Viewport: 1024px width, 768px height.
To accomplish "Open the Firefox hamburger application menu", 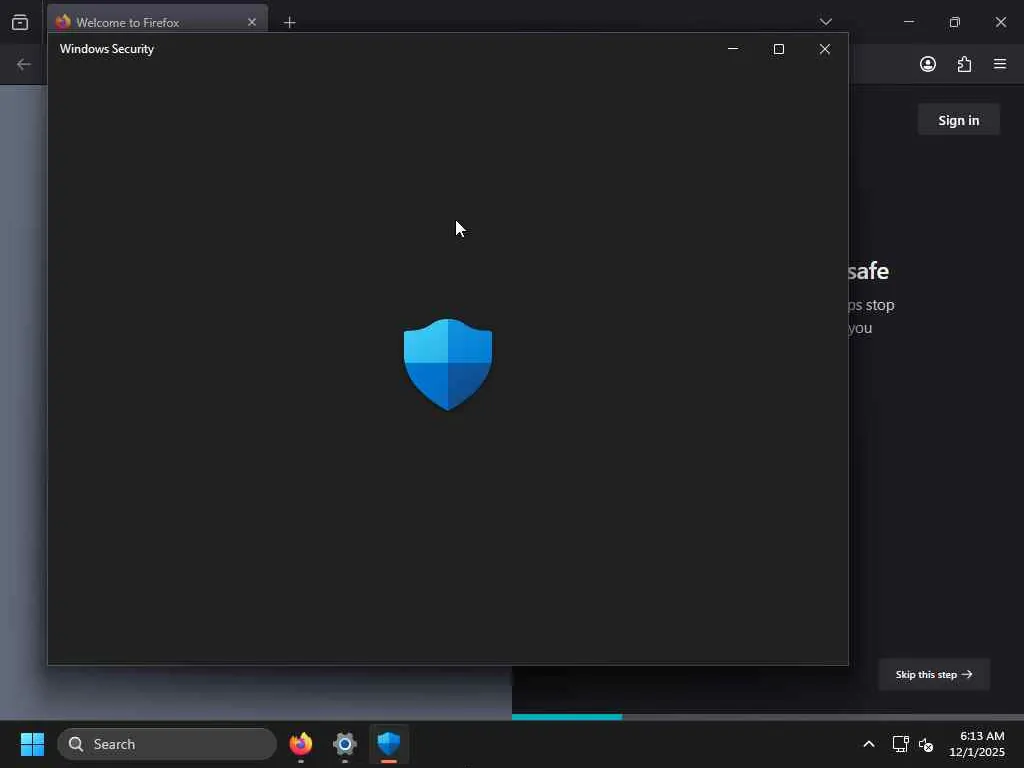I will tap(1000, 64).
